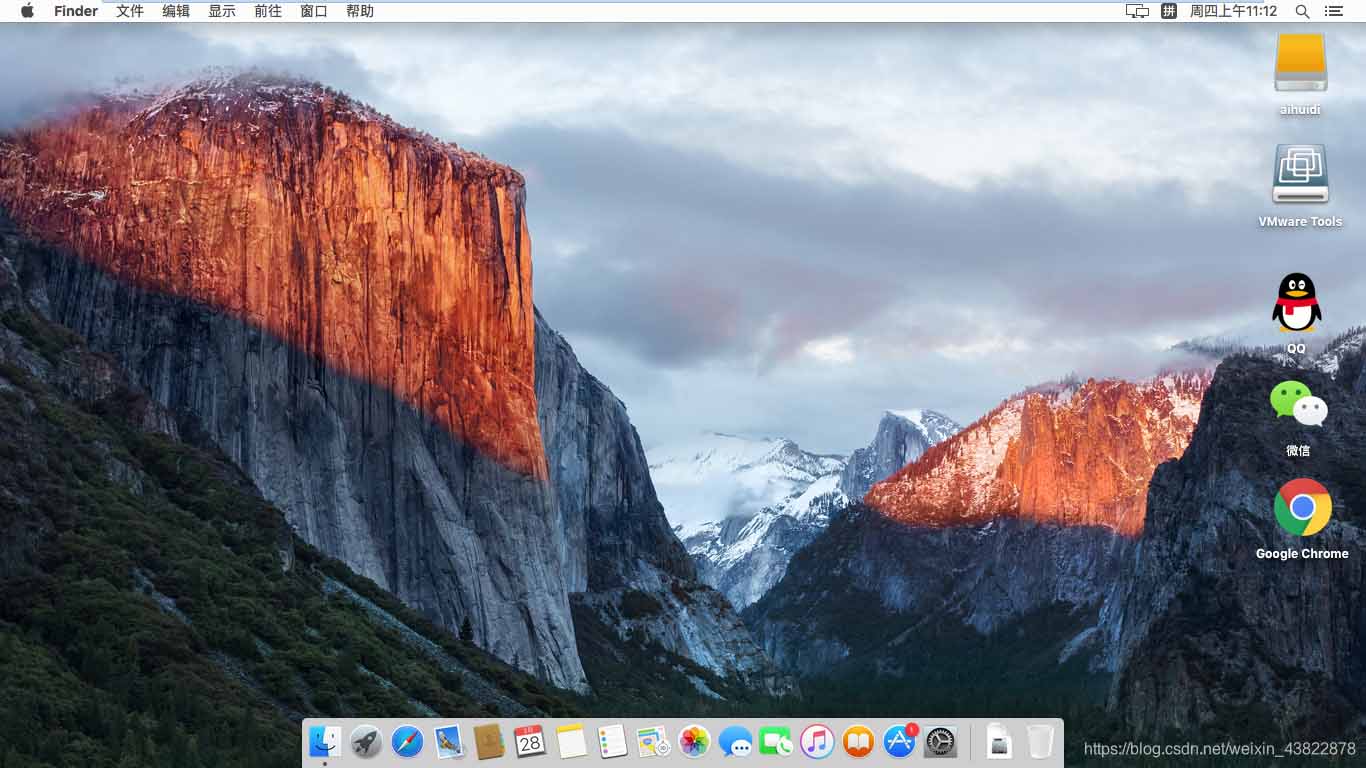The height and width of the screenshot is (768, 1366).
Task: Open the document stack in Dock
Action: coord(999,742)
